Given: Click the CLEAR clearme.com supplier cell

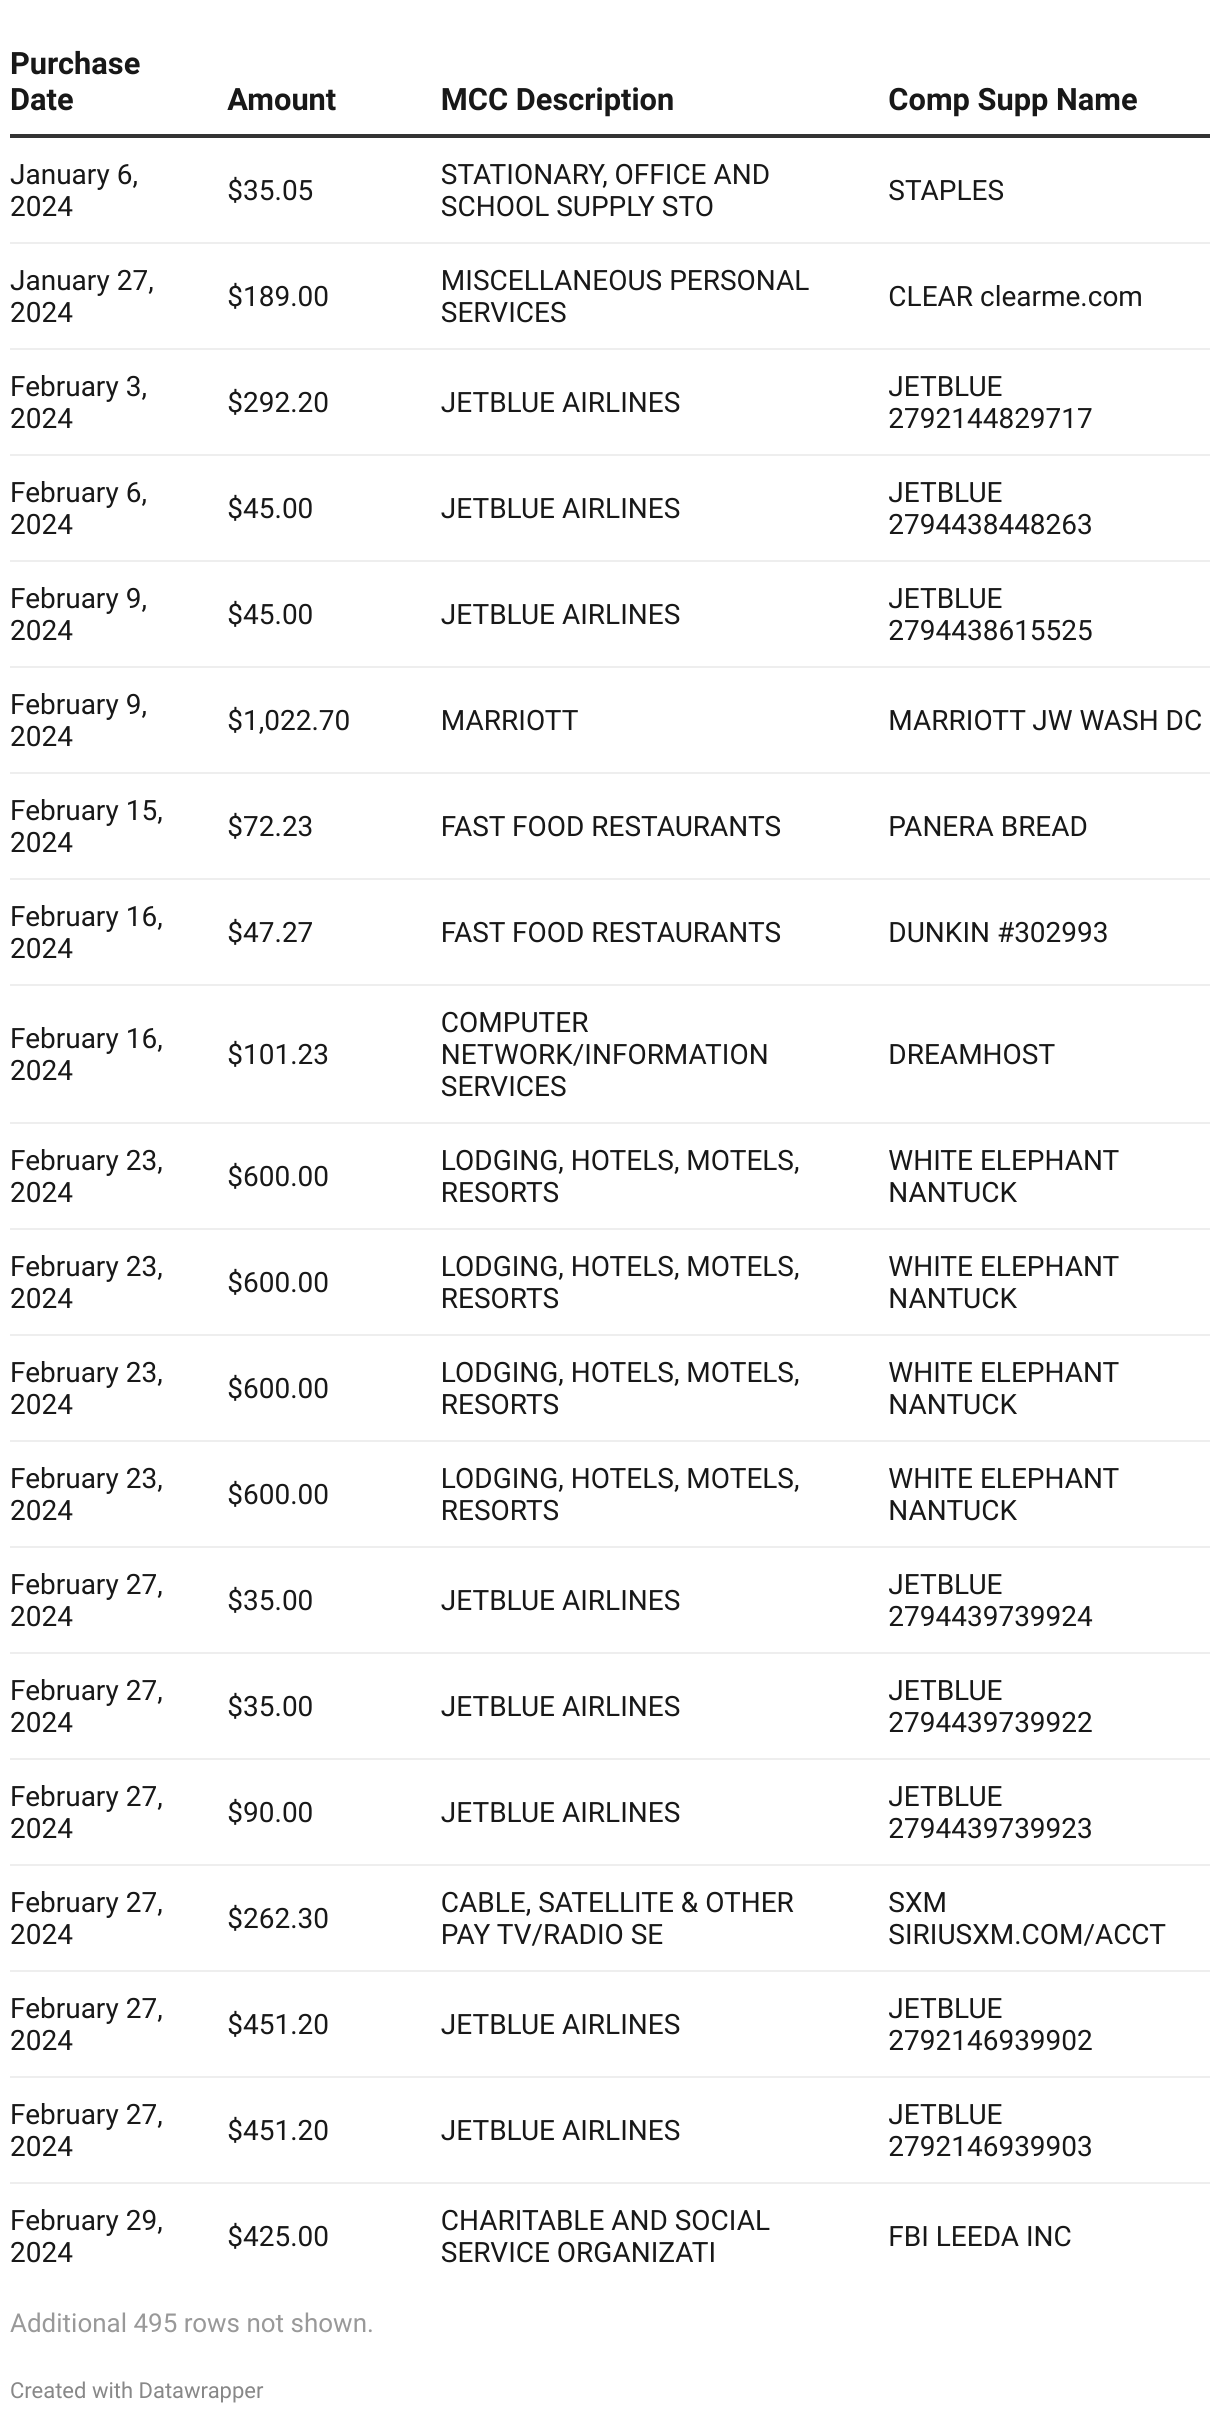Looking at the screenshot, I should click(x=1014, y=297).
